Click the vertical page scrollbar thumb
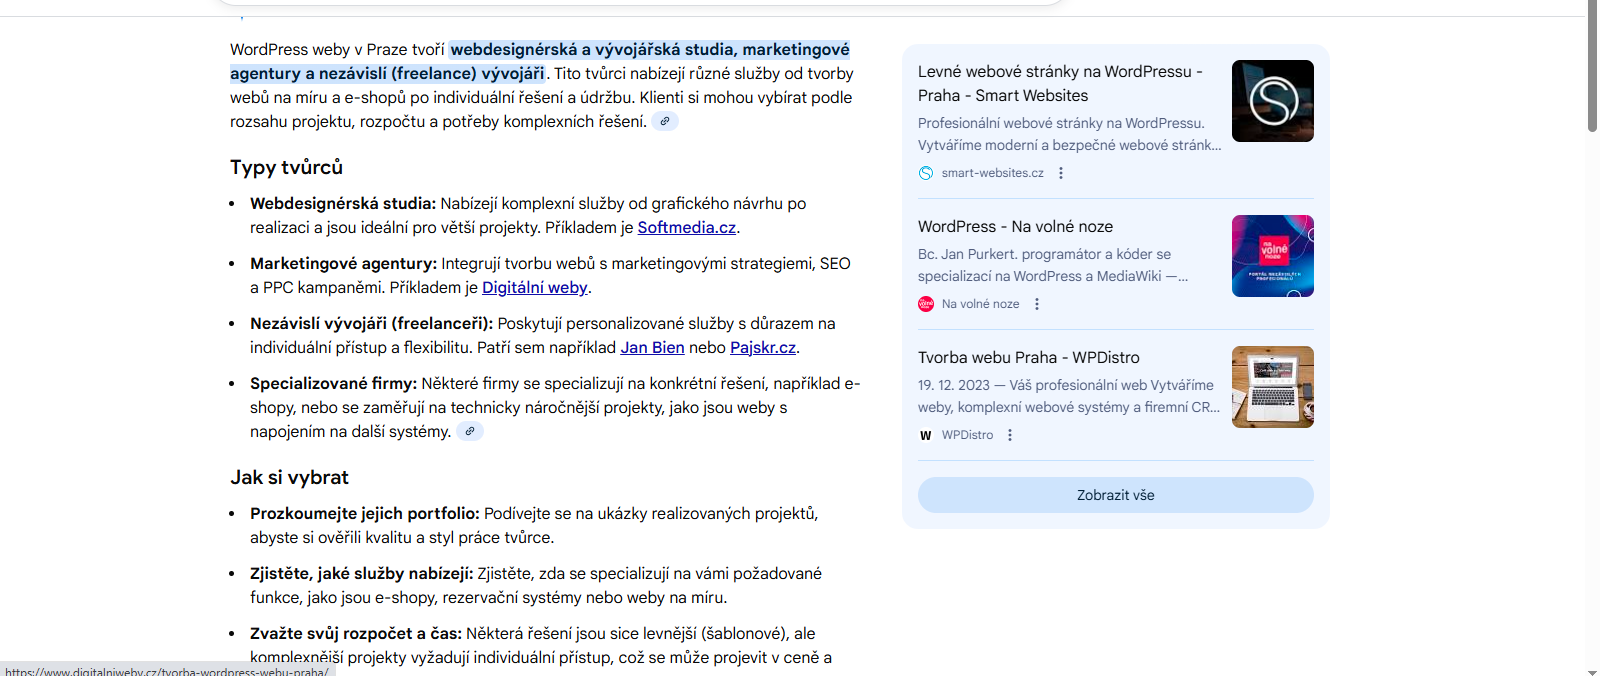Viewport: 1600px width, 676px height. click(1592, 66)
